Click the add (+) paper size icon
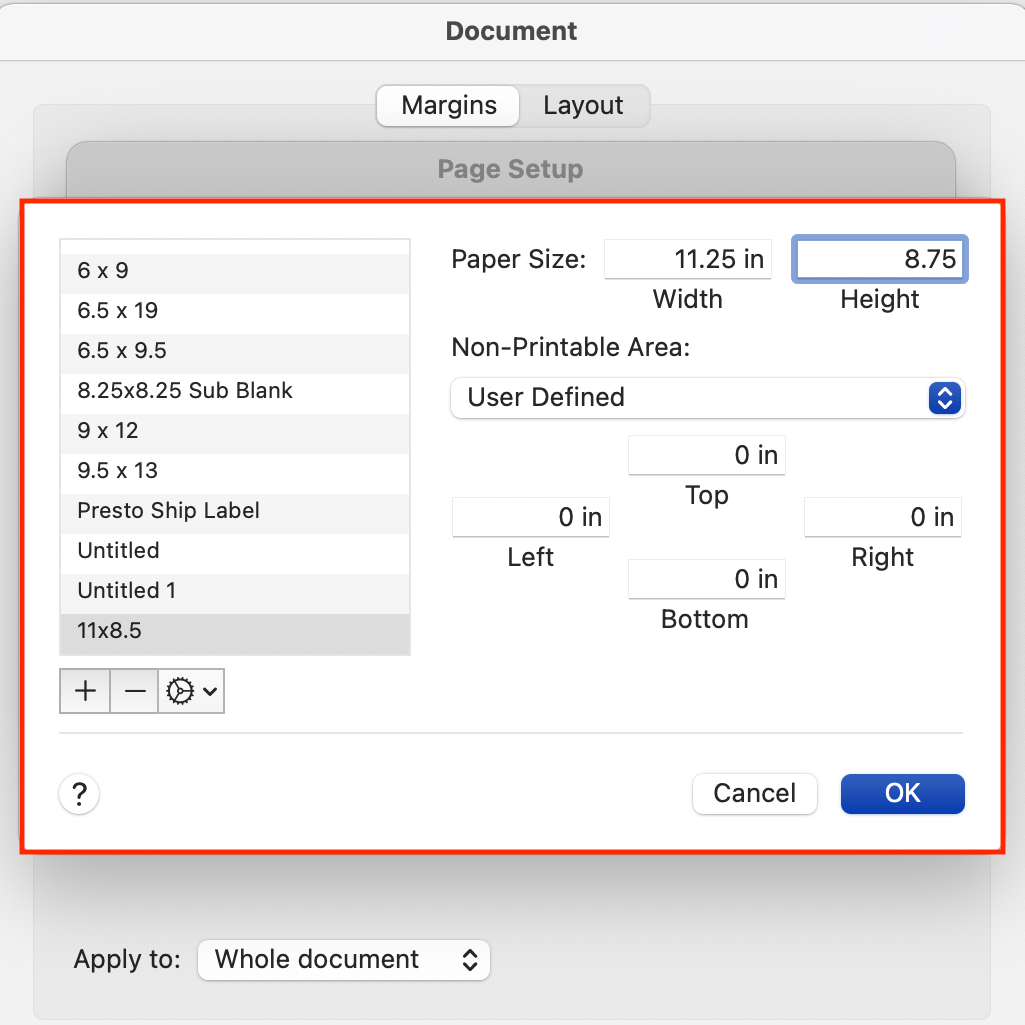The height and width of the screenshot is (1025, 1025). (x=85, y=691)
